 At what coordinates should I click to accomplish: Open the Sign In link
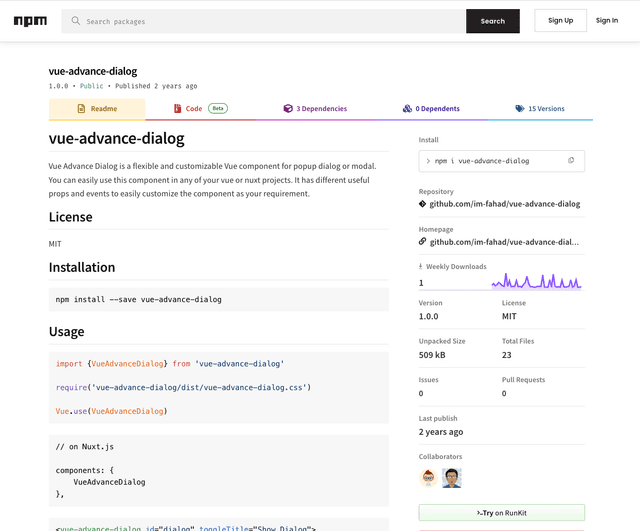tap(607, 21)
